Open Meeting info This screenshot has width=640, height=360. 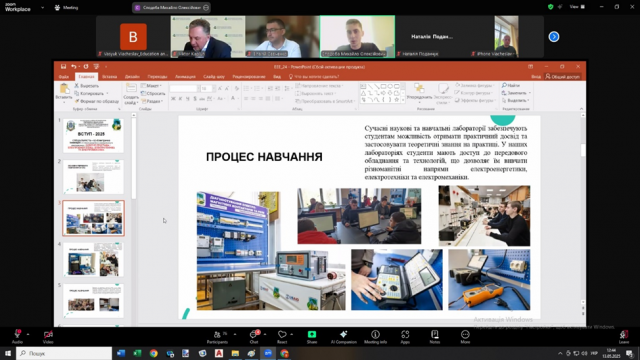tap(375, 337)
